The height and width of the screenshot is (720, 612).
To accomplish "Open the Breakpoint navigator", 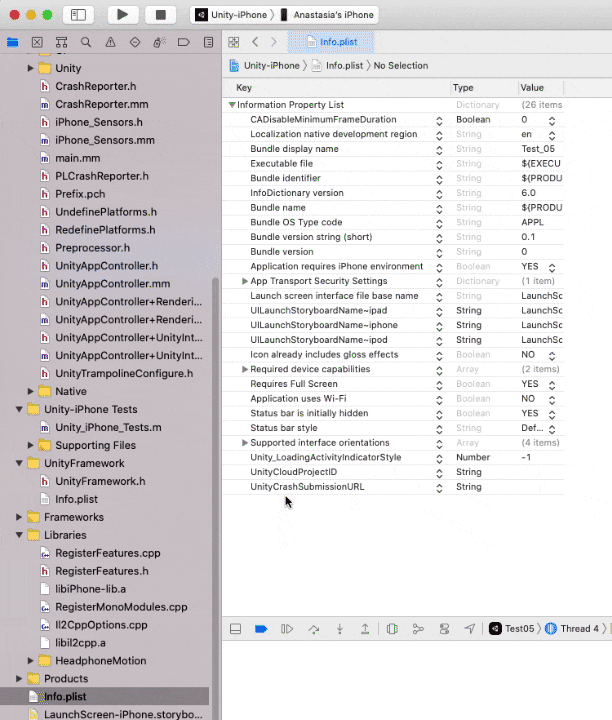I will [184, 42].
